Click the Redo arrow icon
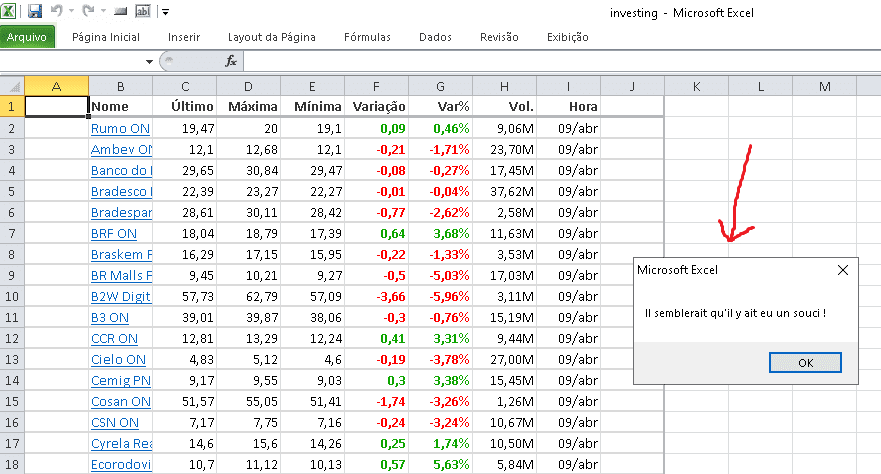881x474 pixels. tap(88, 12)
